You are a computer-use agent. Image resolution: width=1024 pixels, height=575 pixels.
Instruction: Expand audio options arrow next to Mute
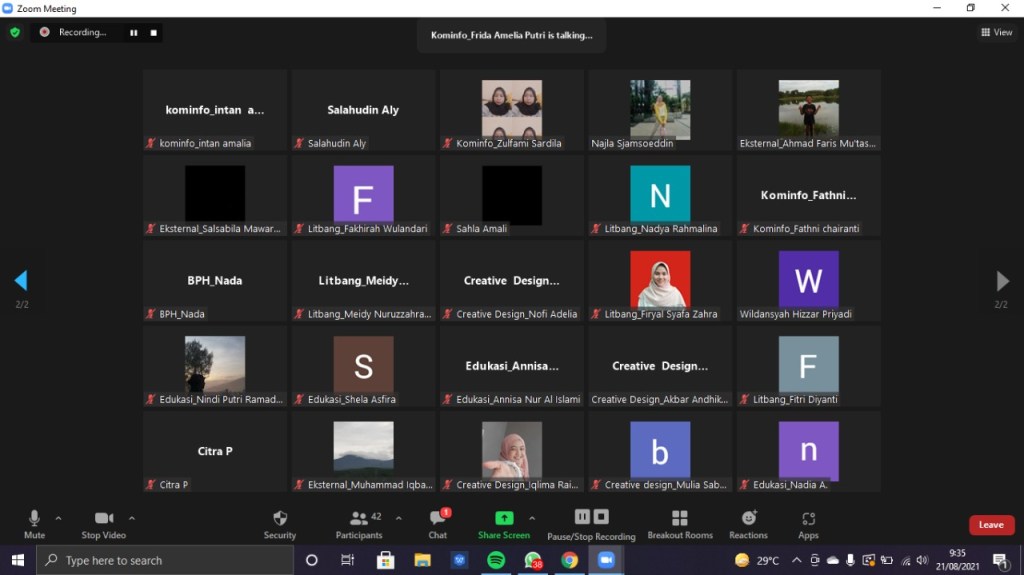pos(58,518)
